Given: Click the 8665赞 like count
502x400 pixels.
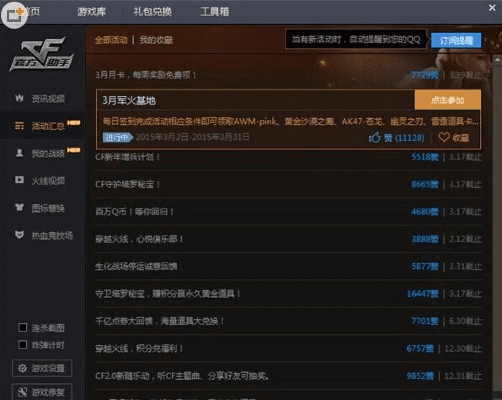Looking at the screenshot, I should point(424,184).
